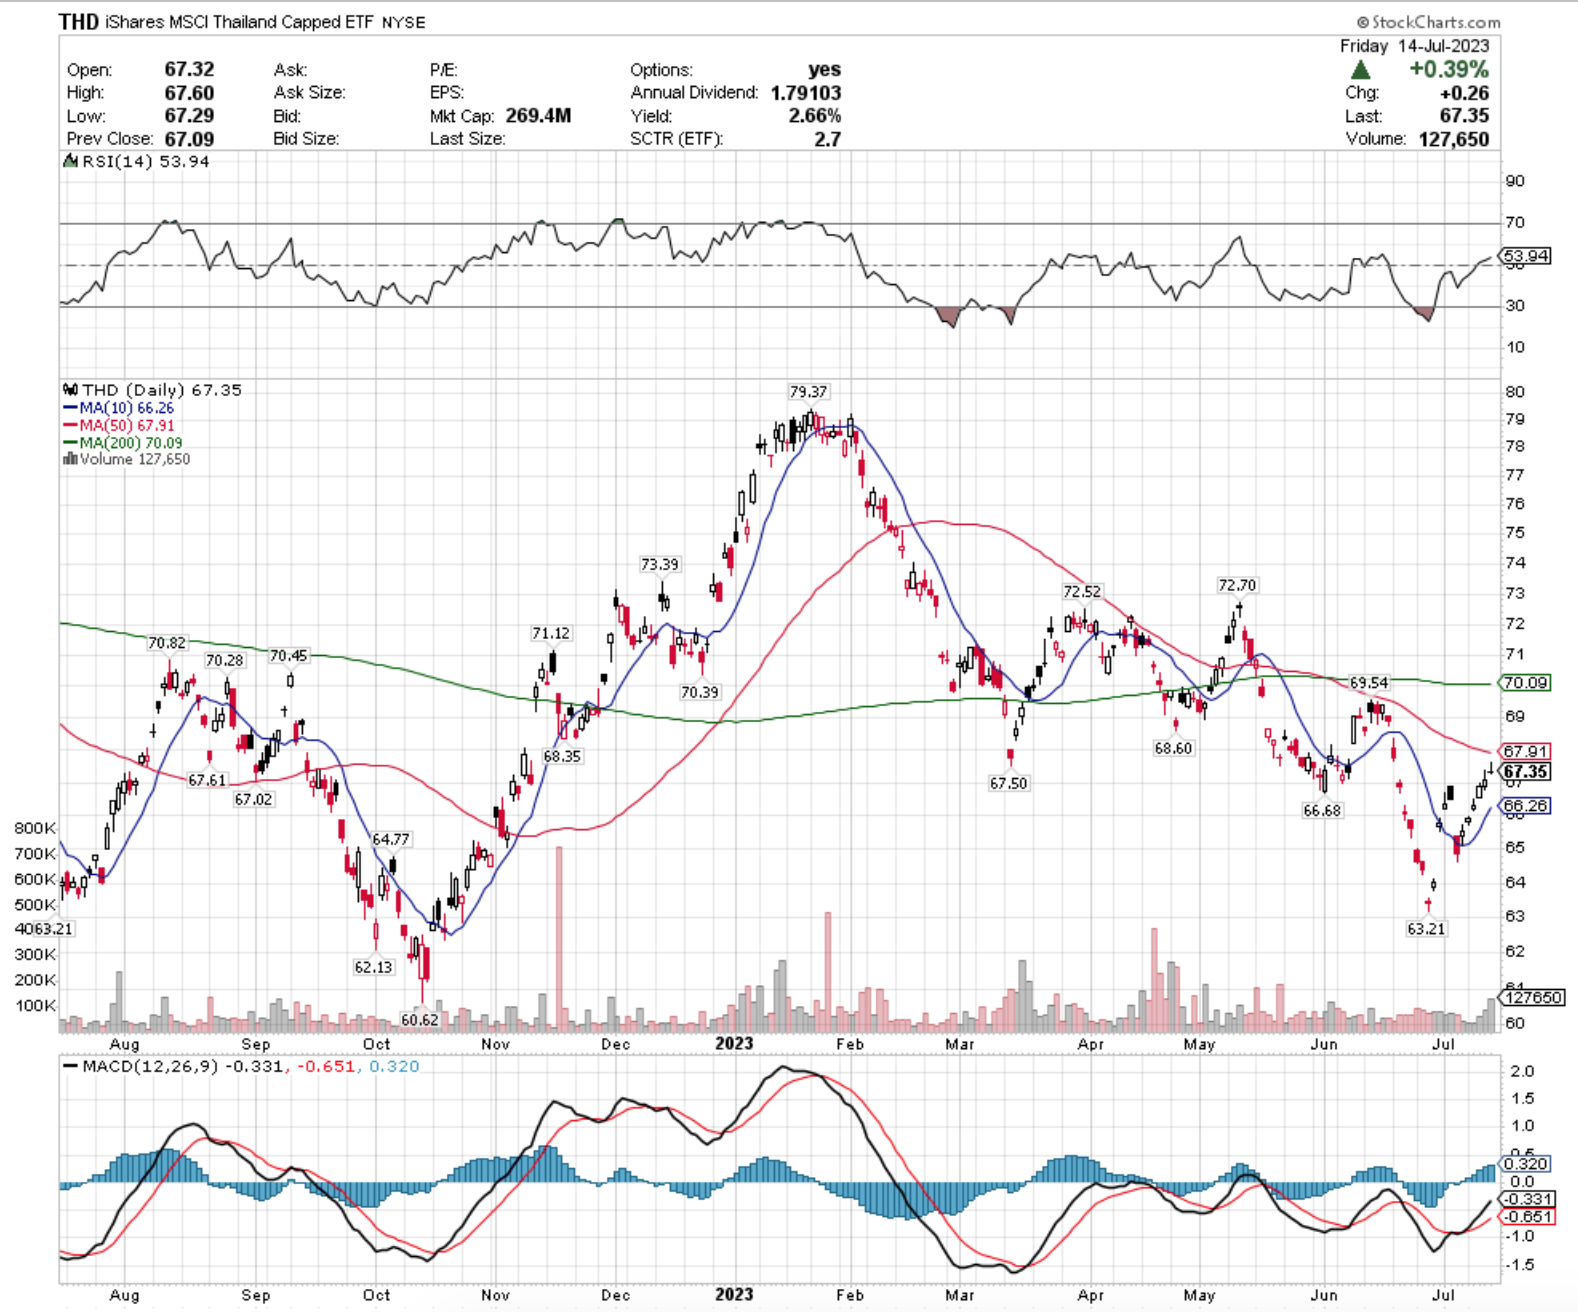The height and width of the screenshot is (1312, 1578).
Task: Click the MA(50) 67.91 legend text
Action: click(127, 426)
